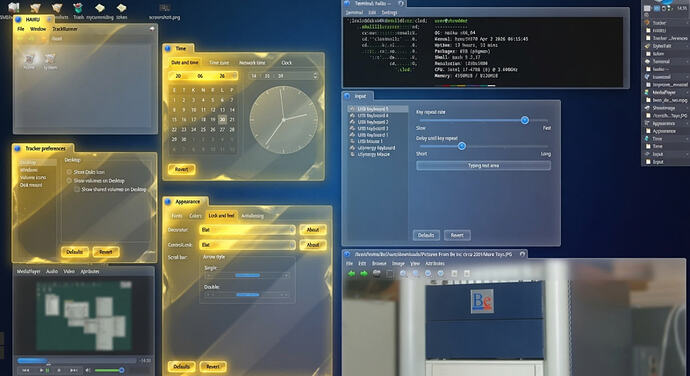Toggle Show Disks icon radio button

pyautogui.click(x=69, y=172)
